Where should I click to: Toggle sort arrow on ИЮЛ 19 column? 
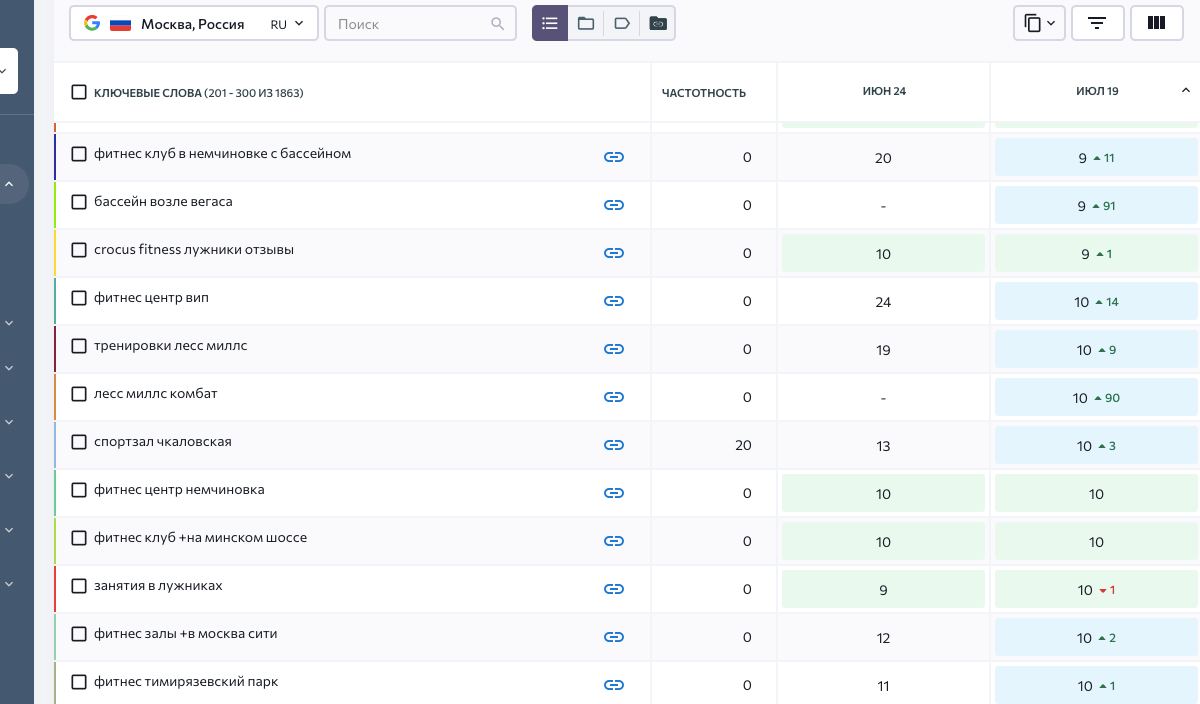(x=1186, y=91)
